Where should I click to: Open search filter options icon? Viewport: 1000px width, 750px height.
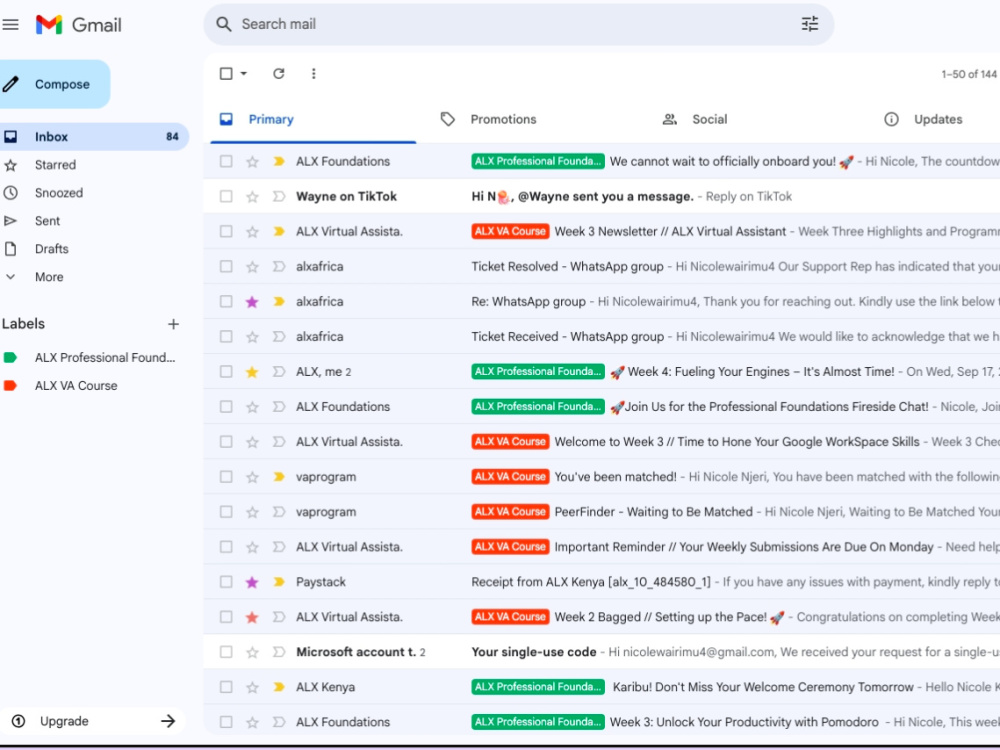click(x=809, y=24)
